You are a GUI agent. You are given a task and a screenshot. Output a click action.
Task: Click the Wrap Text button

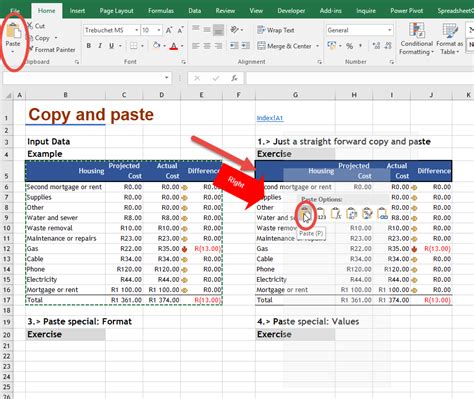tap(276, 30)
